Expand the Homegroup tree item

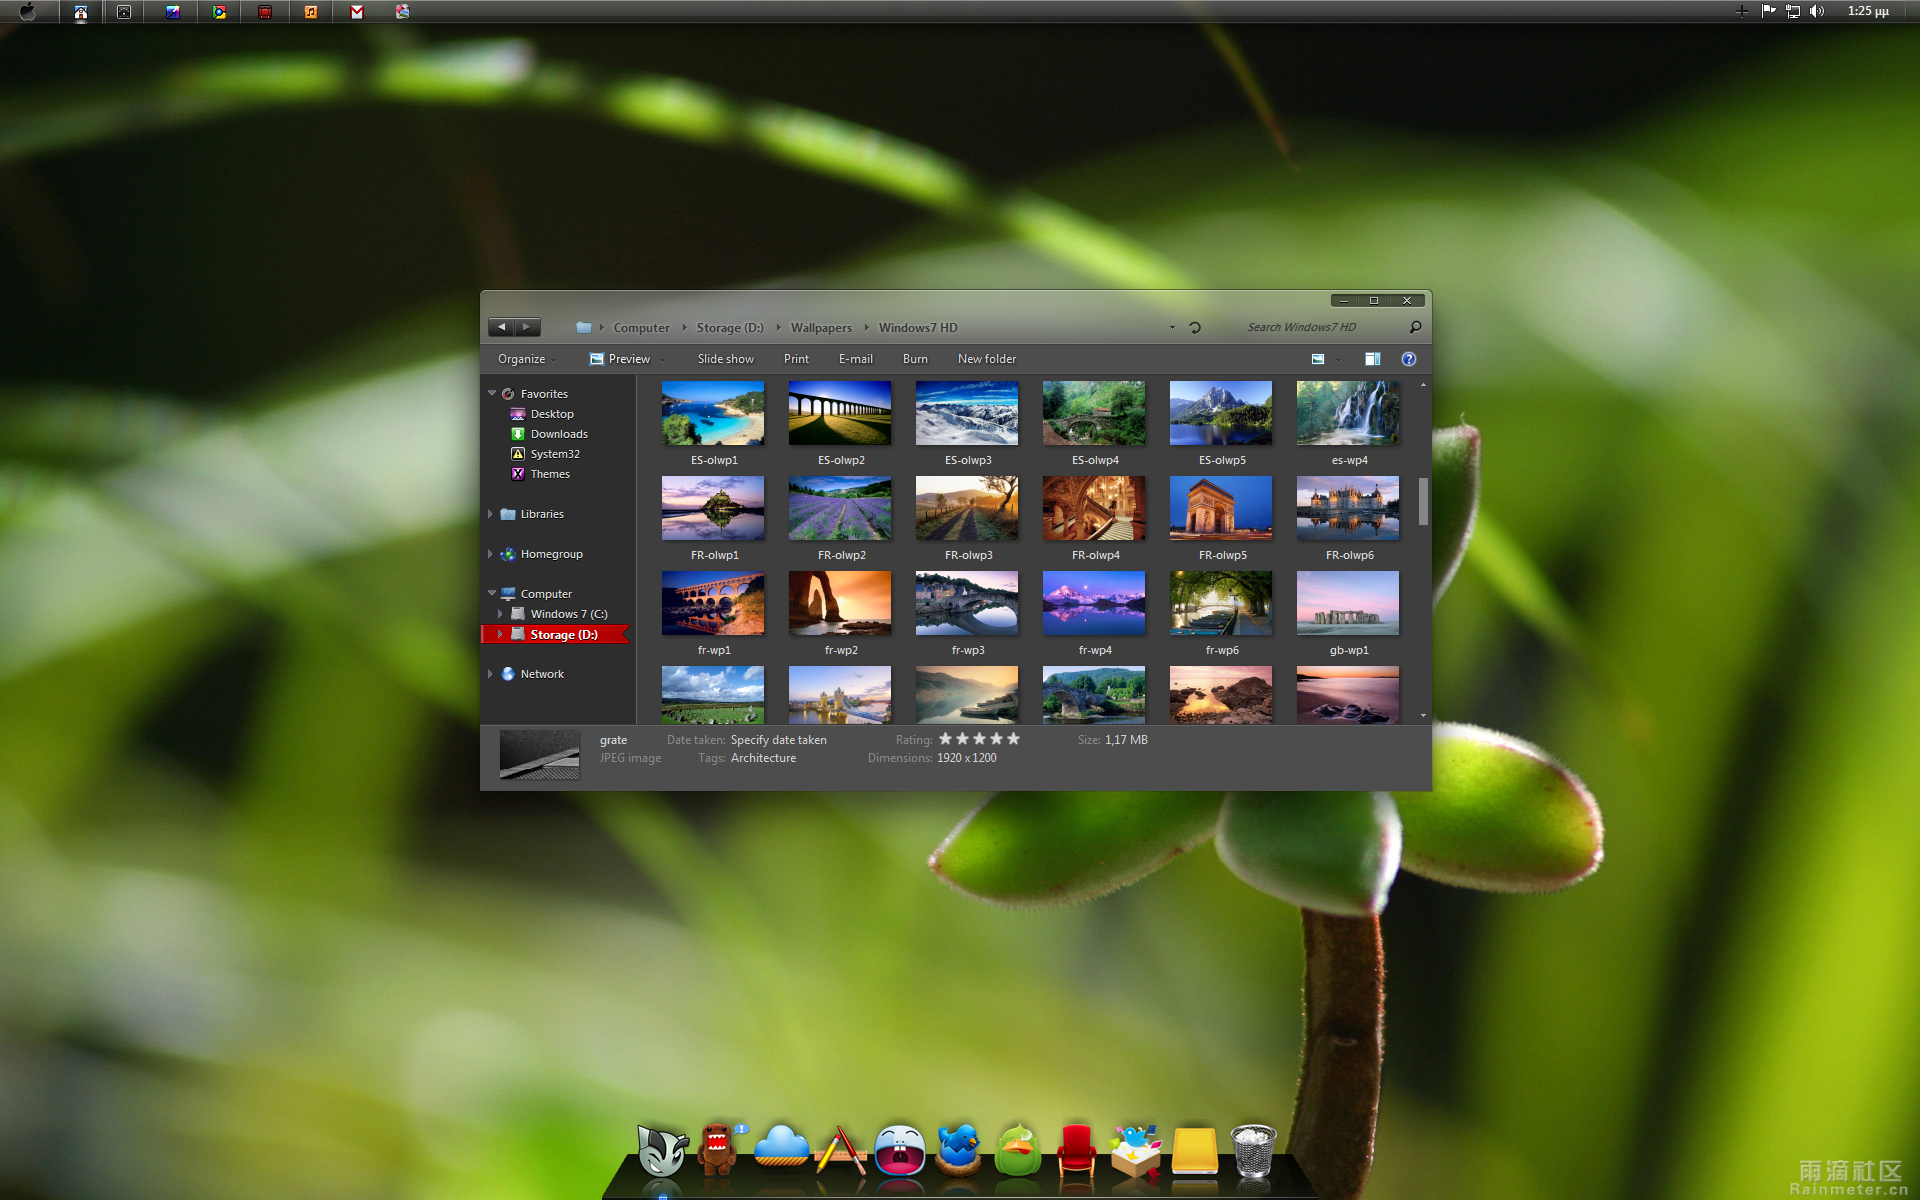click(492, 553)
